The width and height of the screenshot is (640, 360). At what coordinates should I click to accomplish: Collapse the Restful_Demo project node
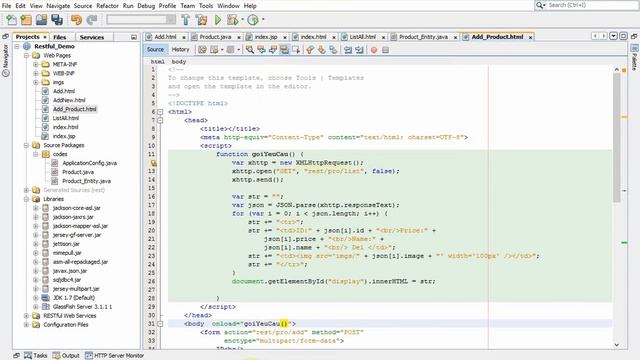click(17, 47)
